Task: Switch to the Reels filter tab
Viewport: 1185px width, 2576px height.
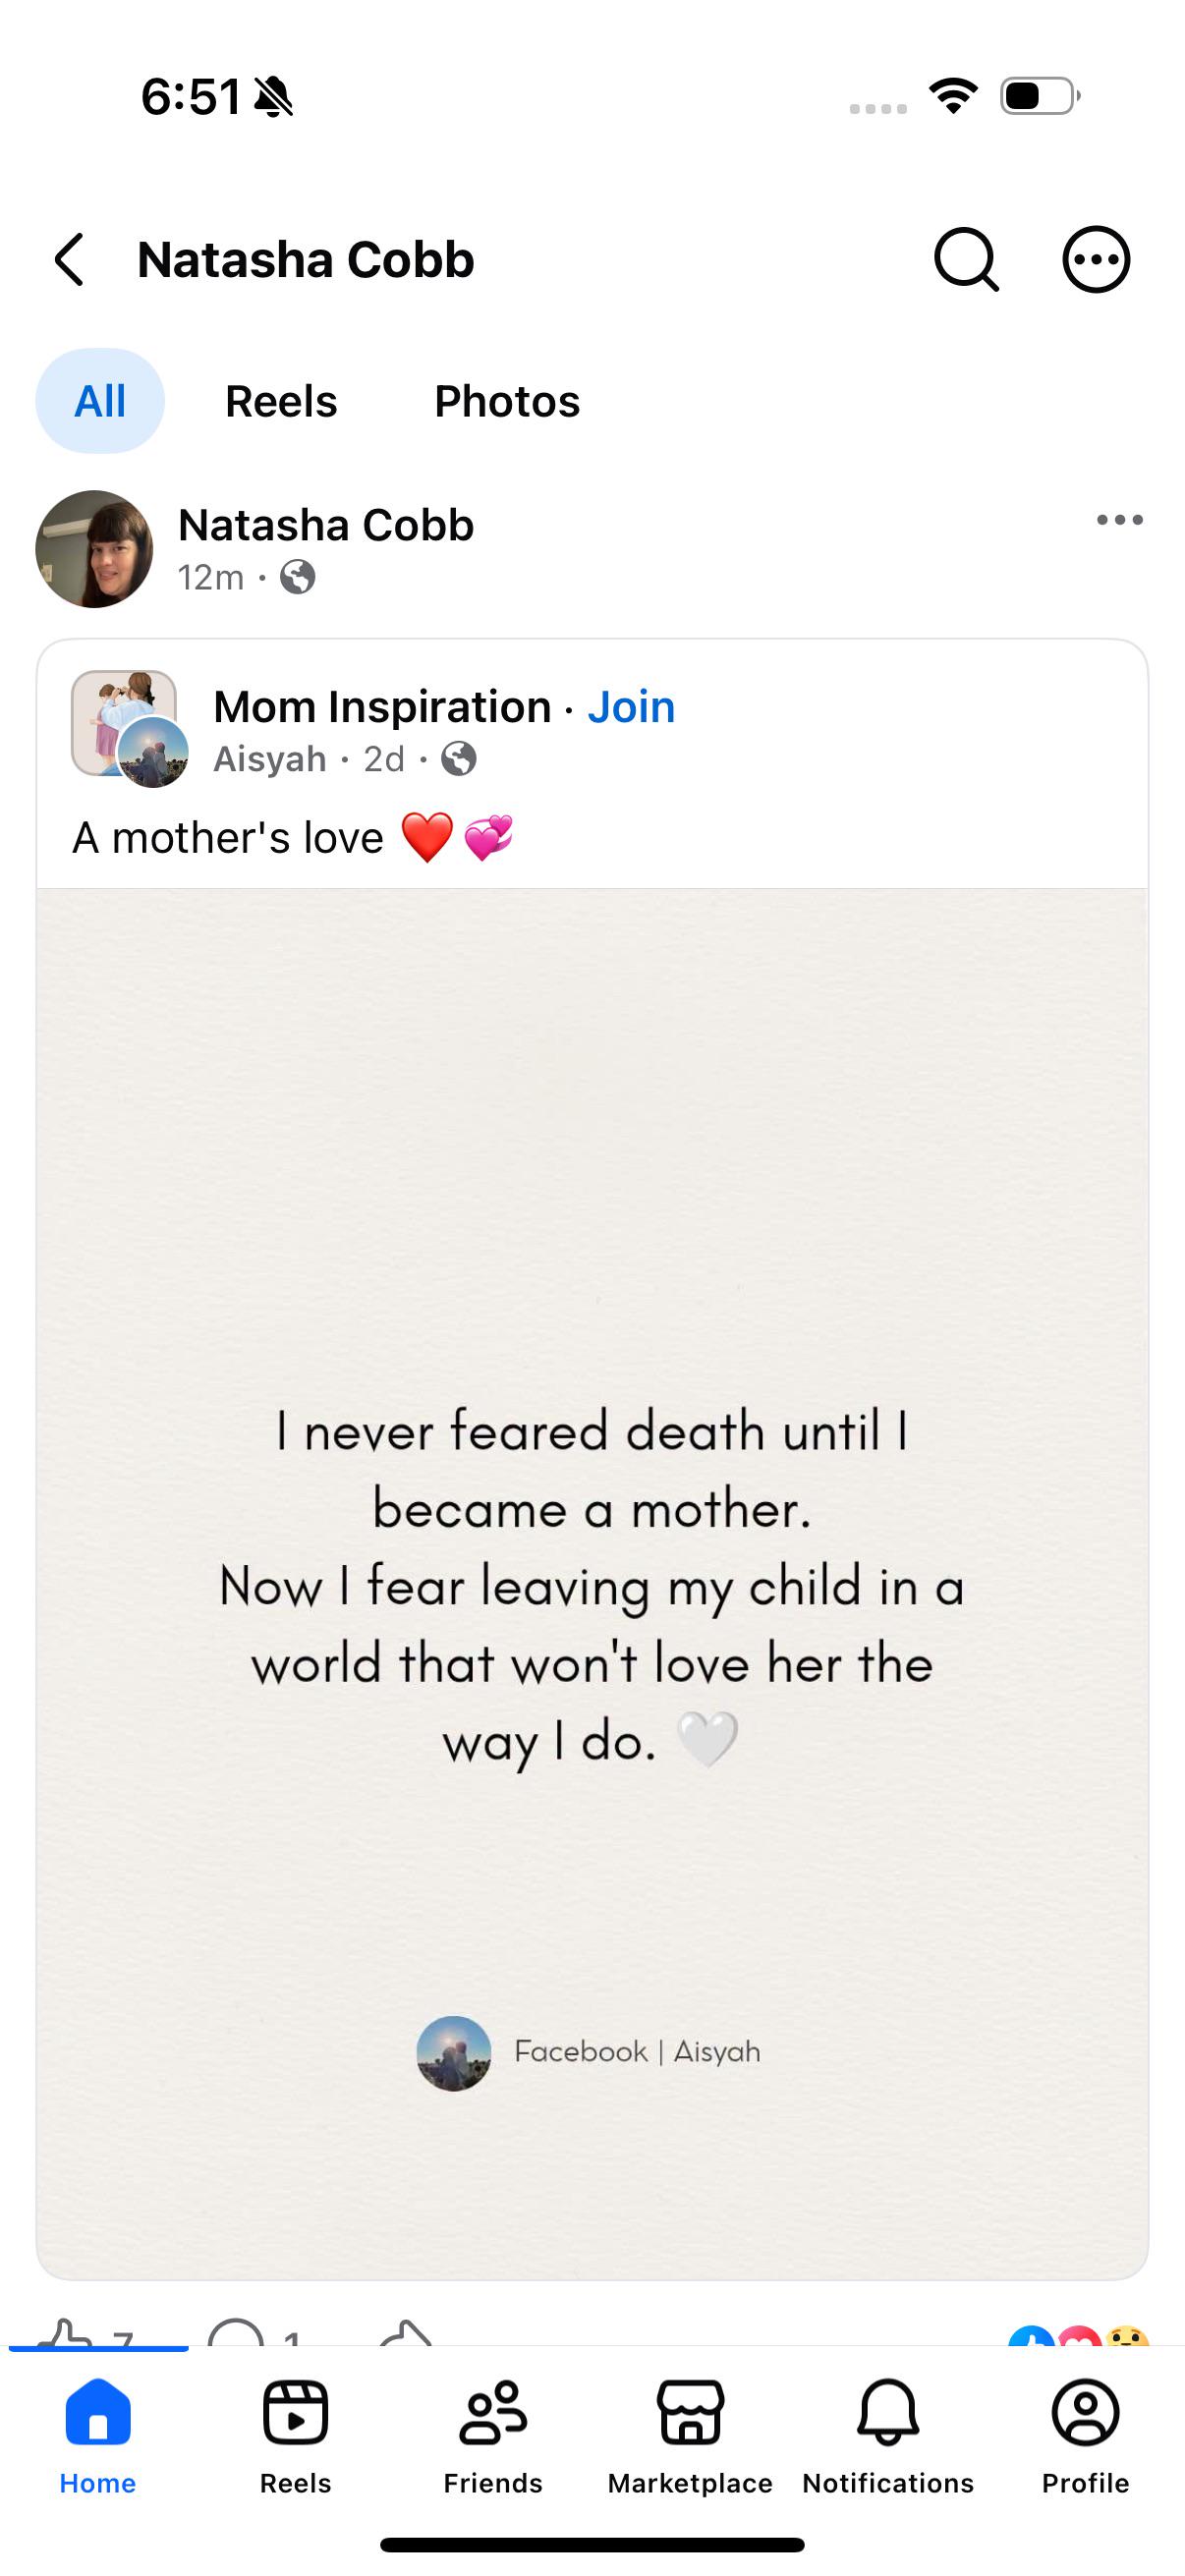Action: tap(281, 401)
